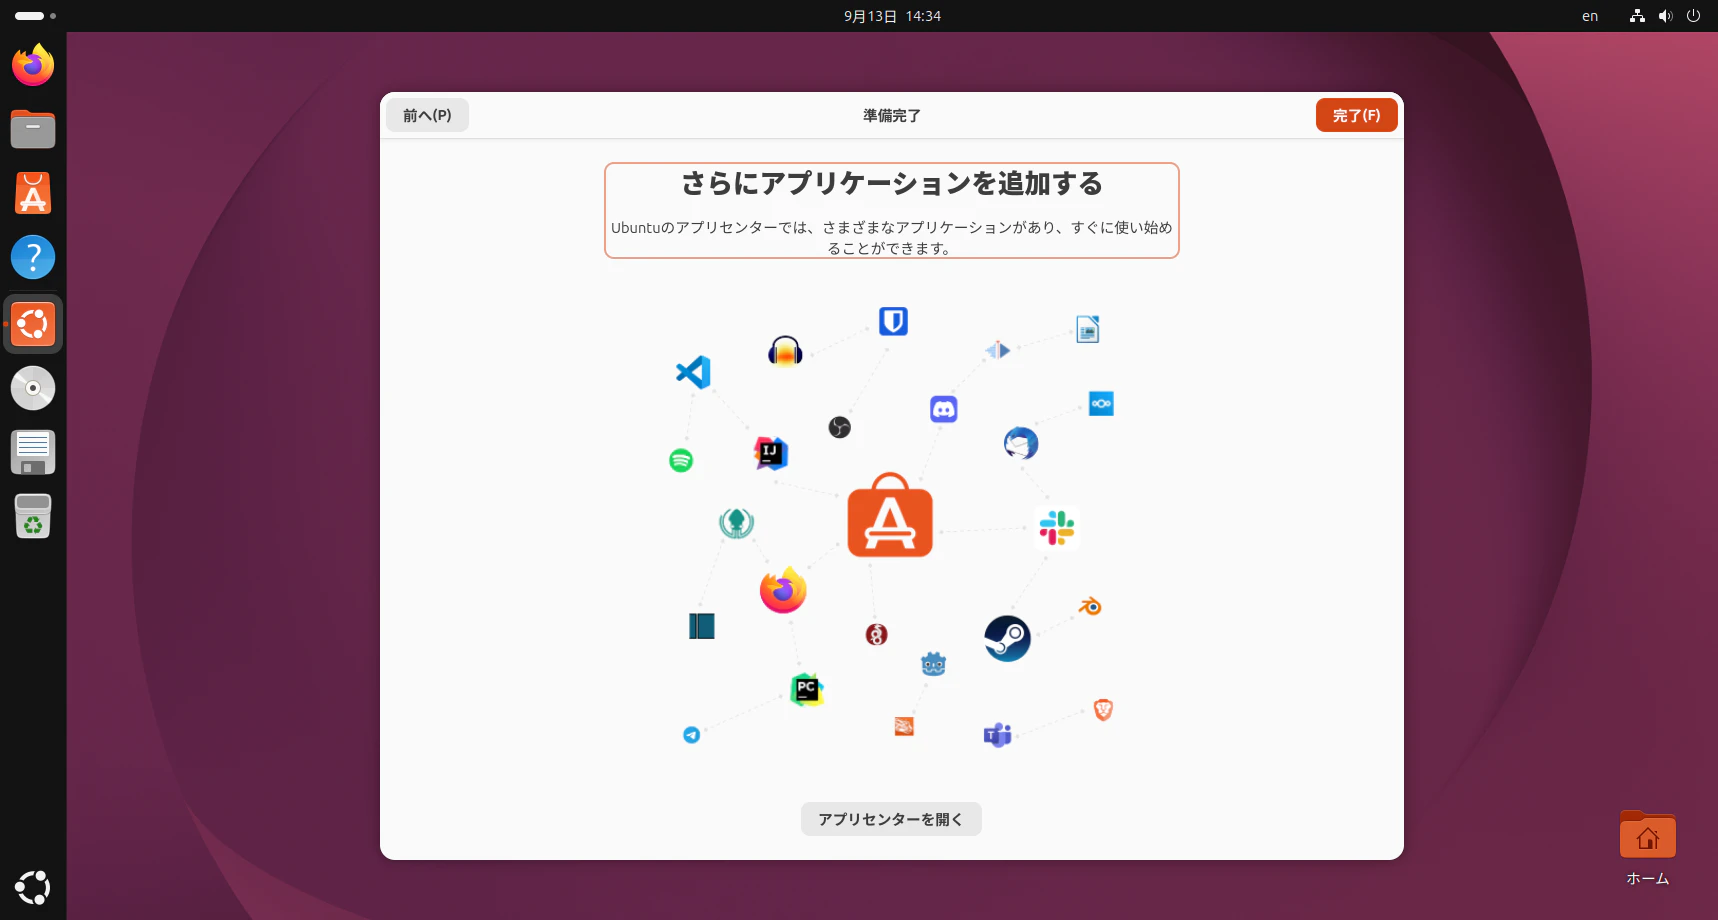Click the 準備完了 window title

point(892,116)
